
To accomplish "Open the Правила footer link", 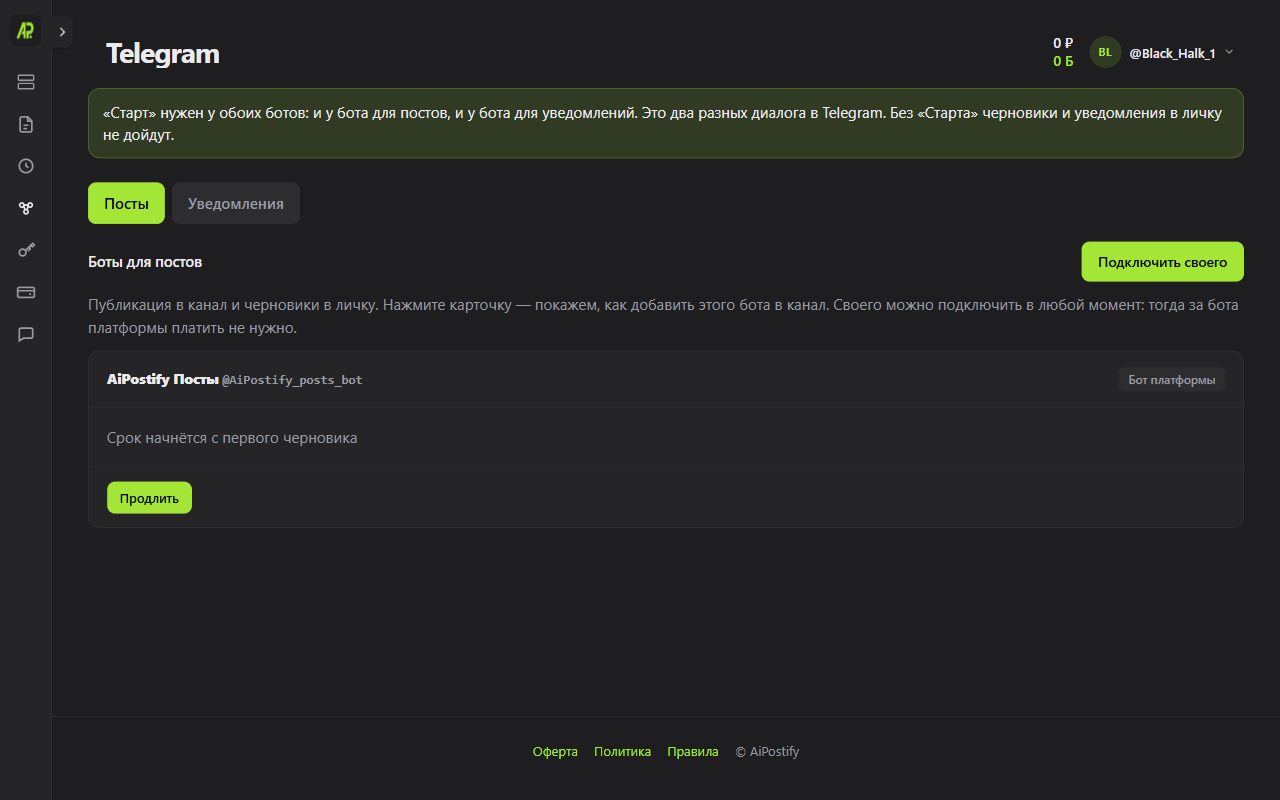I will (693, 752).
